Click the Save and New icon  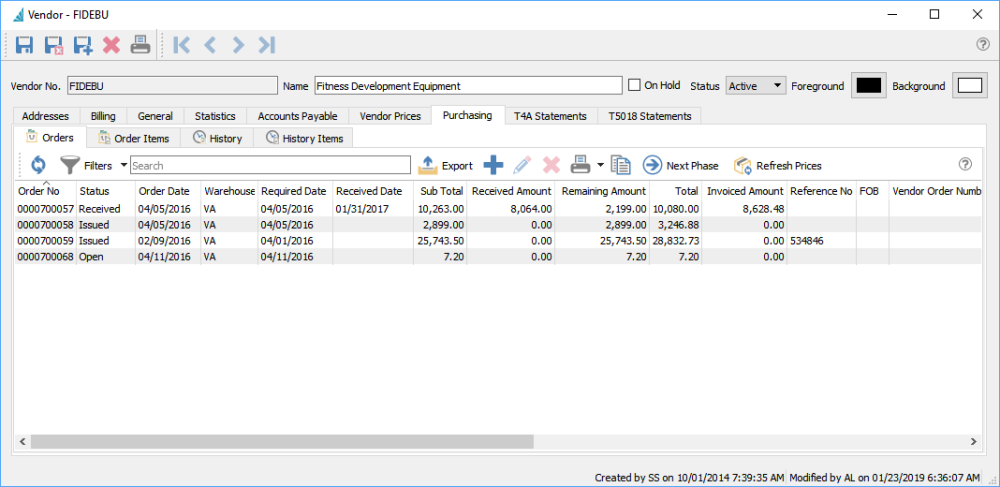83,45
